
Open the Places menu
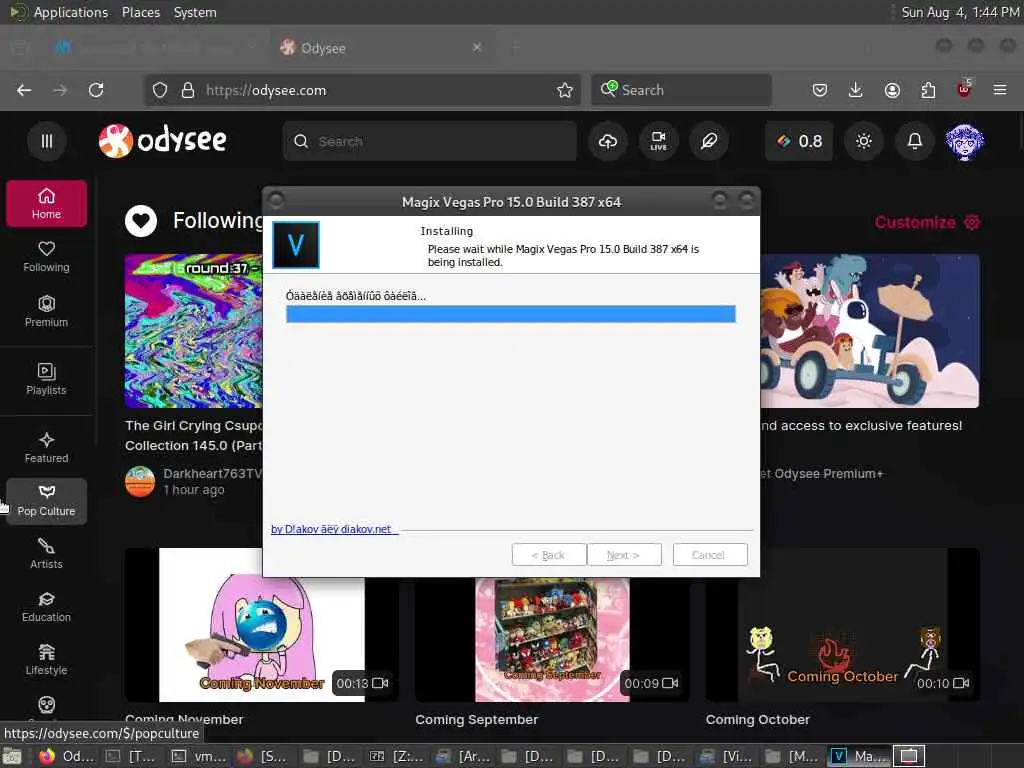click(140, 12)
